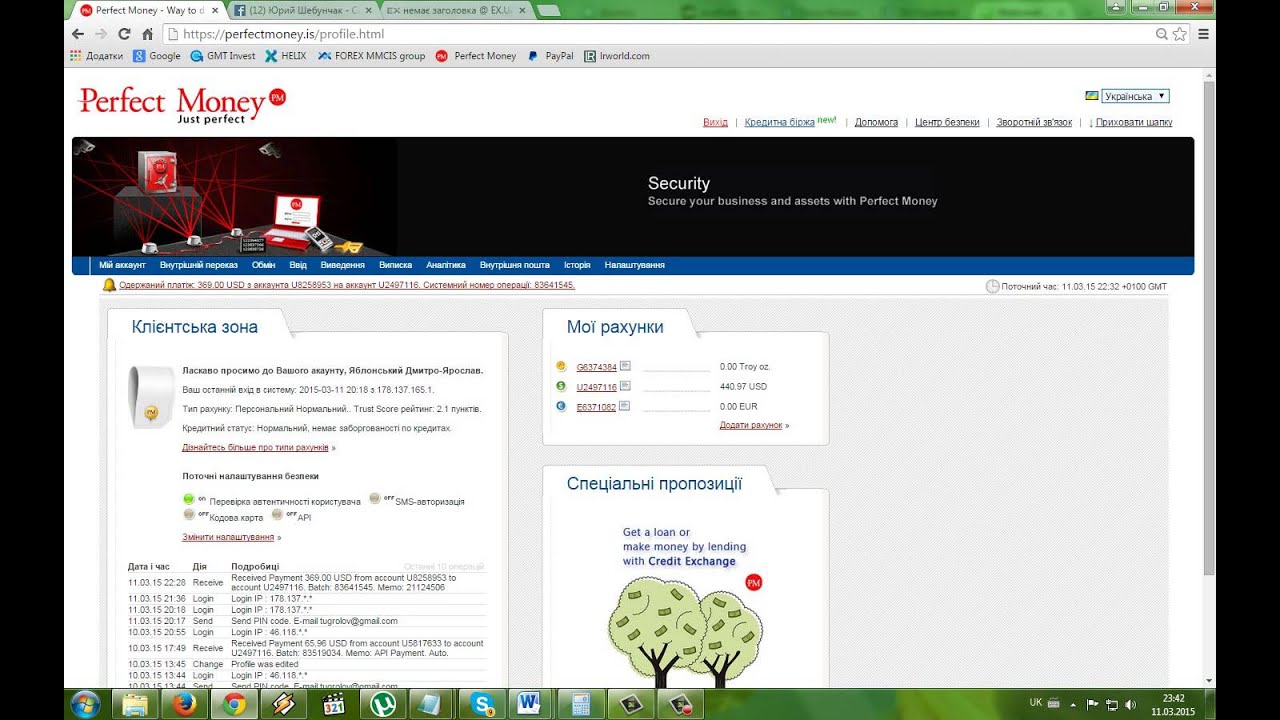Open Виписка menu item
Screen dimensions: 1280x720
(x=396, y=265)
